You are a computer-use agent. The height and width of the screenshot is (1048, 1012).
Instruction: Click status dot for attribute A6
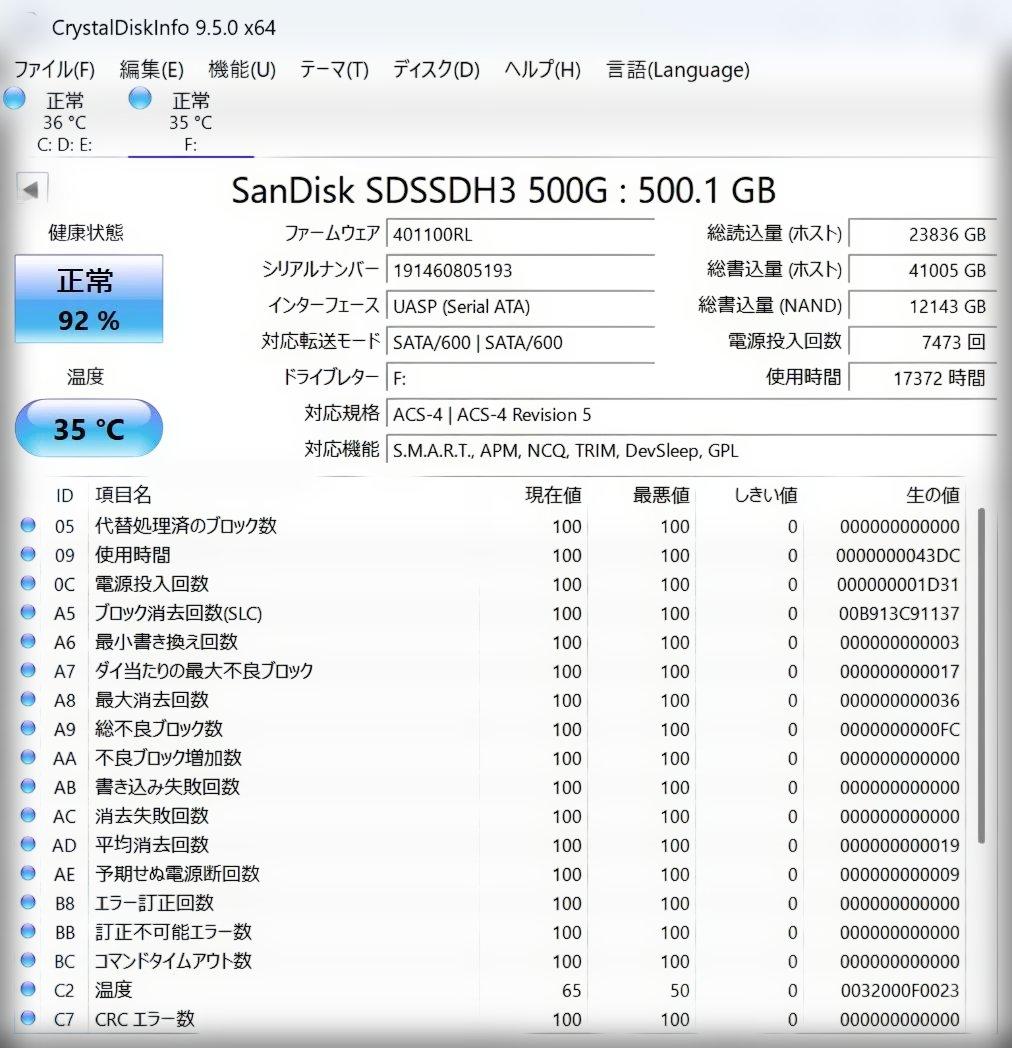pos(28,642)
